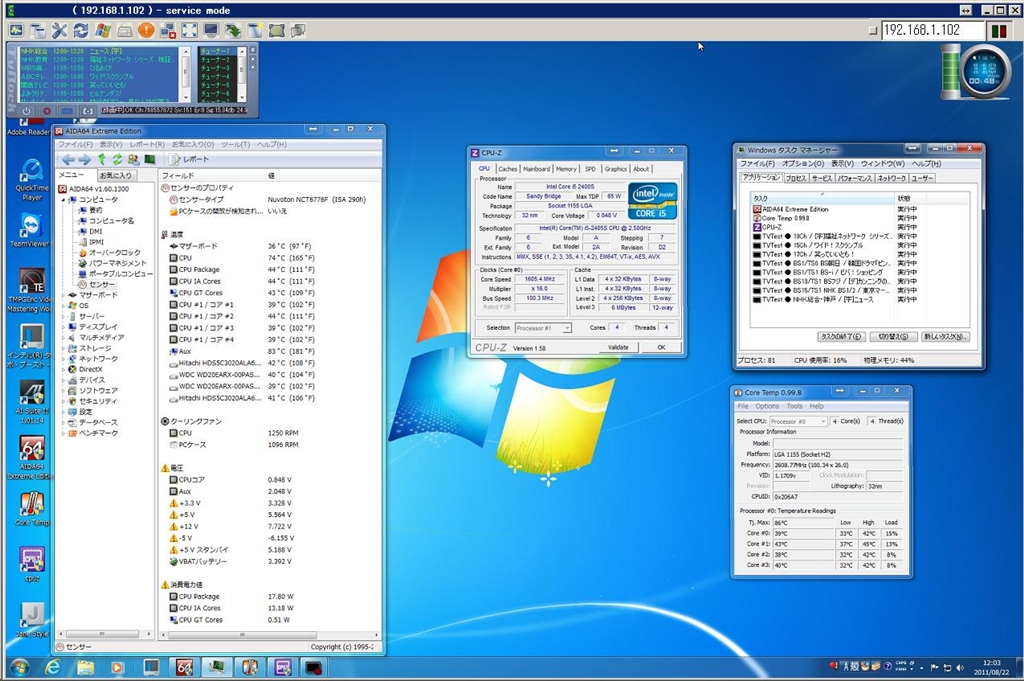This screenshot has height=681, width=1024.
Task: Click the red record button on TV widget
Action: pyautogui.click(x=46, y=111)
